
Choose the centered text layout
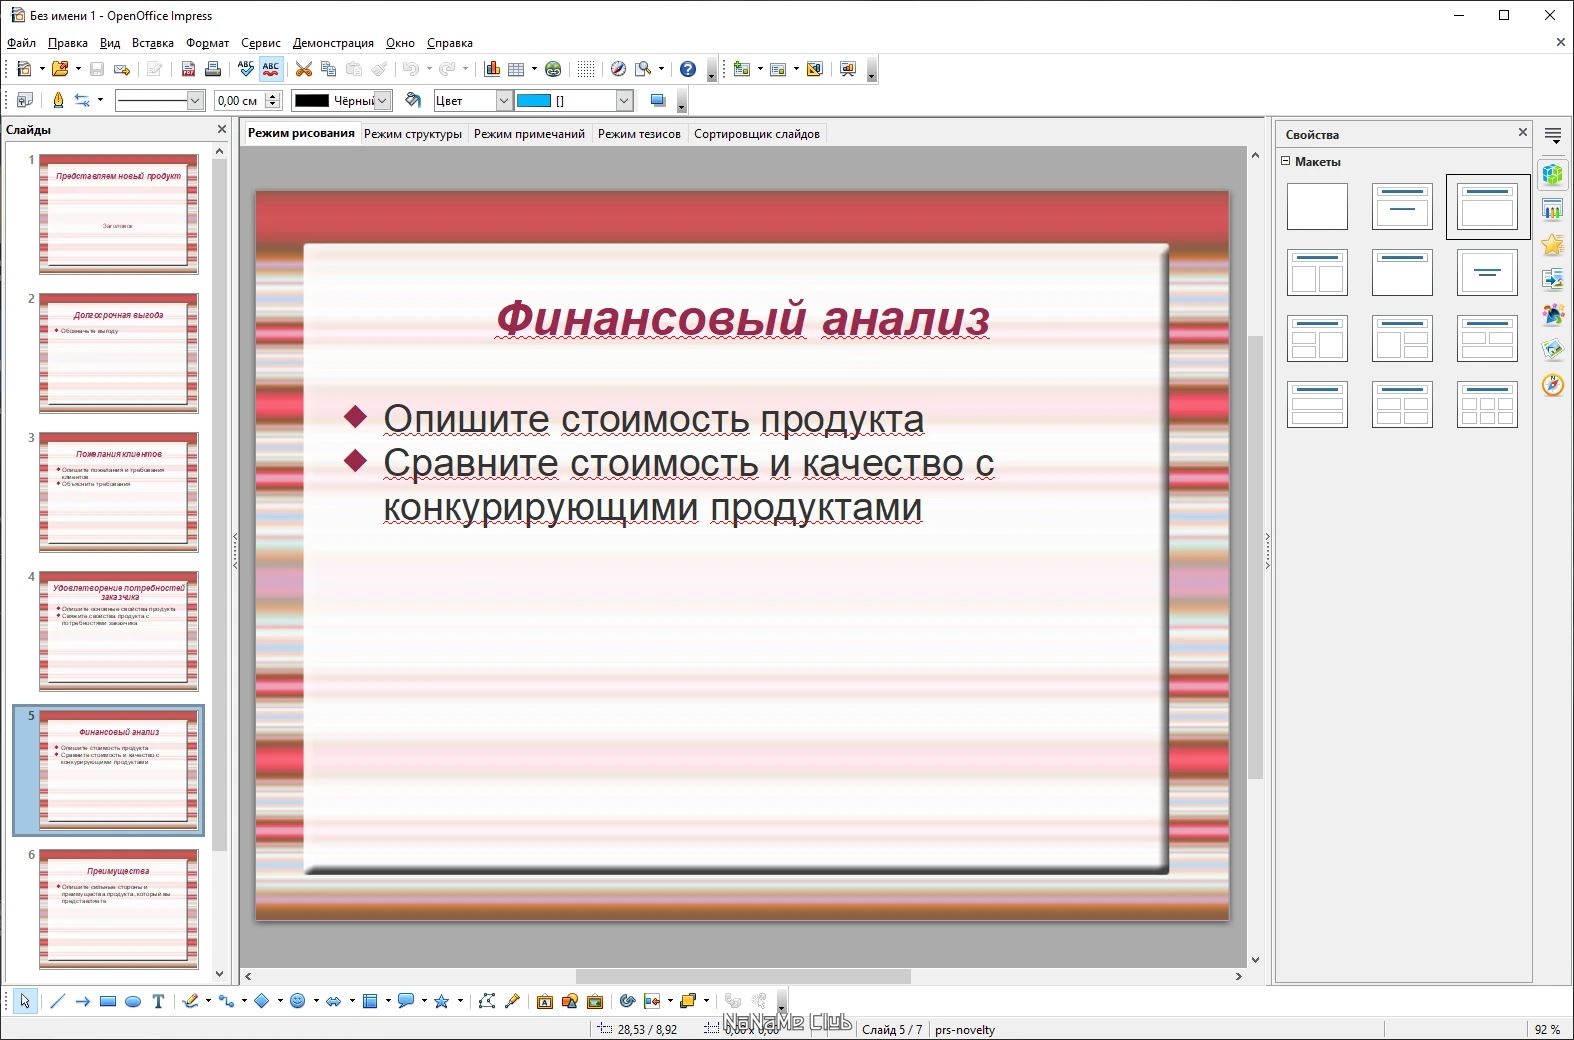coord(1487,273)
